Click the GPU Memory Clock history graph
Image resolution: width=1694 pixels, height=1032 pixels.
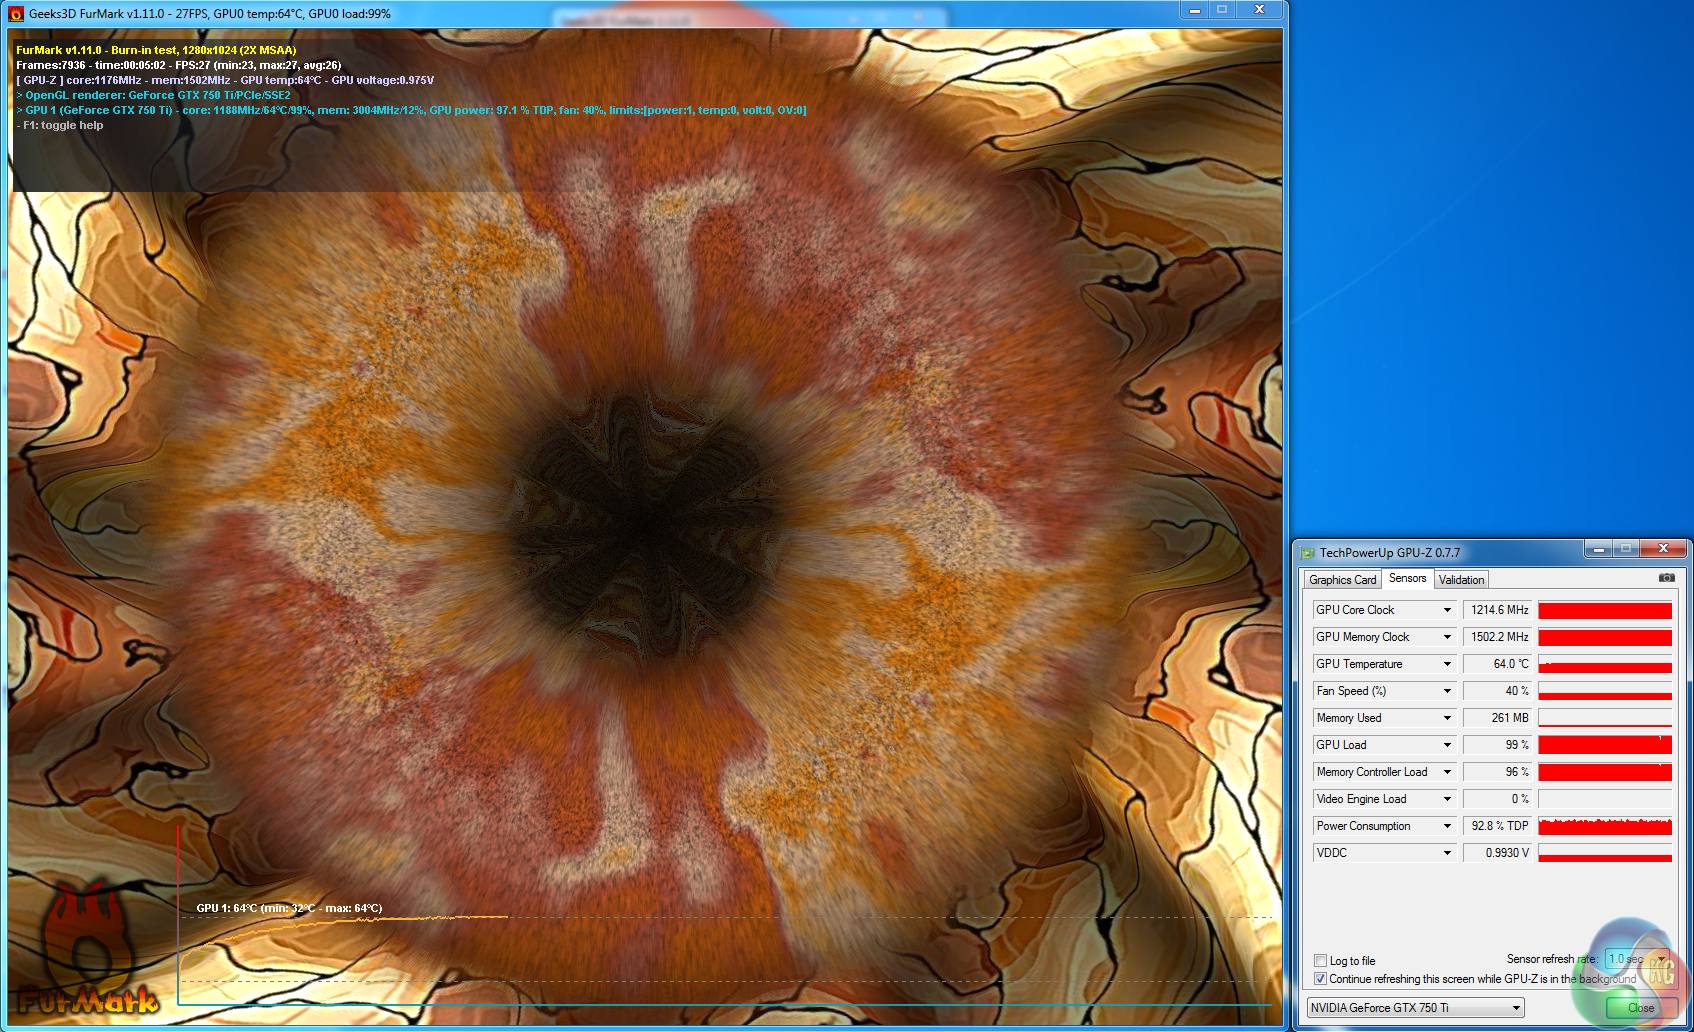coord(1605,637)
